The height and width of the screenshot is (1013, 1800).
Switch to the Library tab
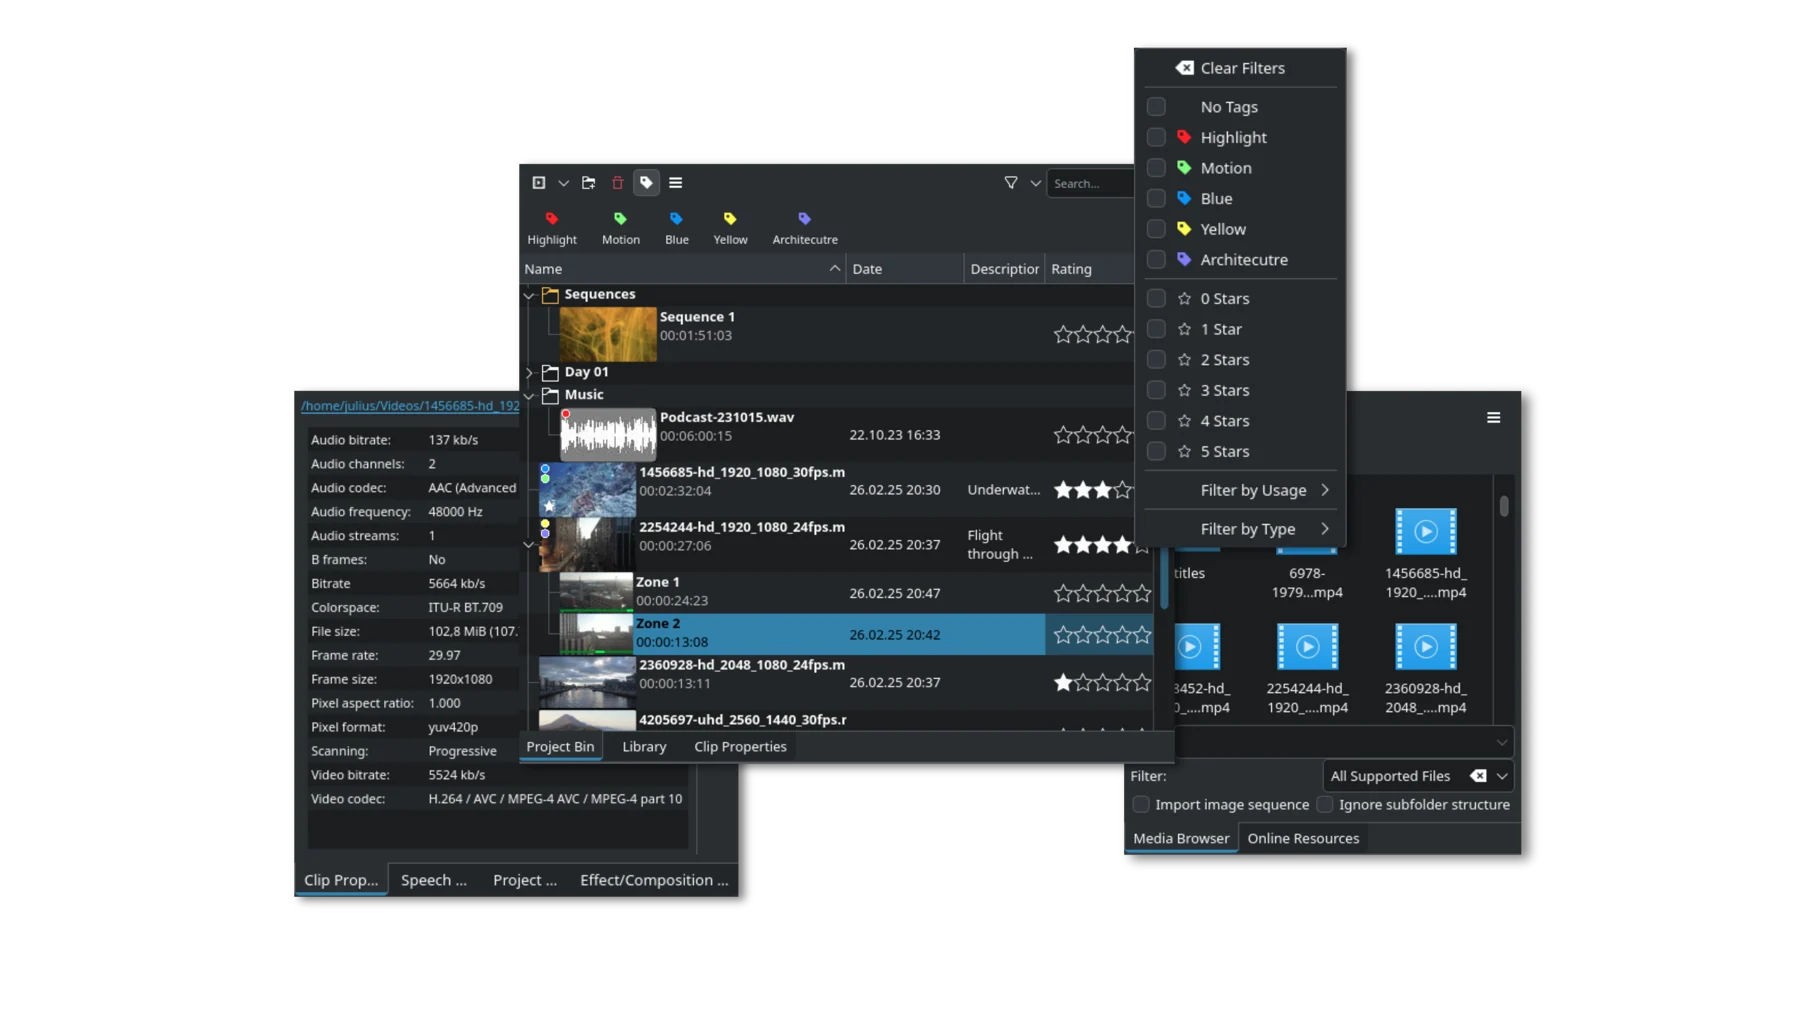[644, 746]
